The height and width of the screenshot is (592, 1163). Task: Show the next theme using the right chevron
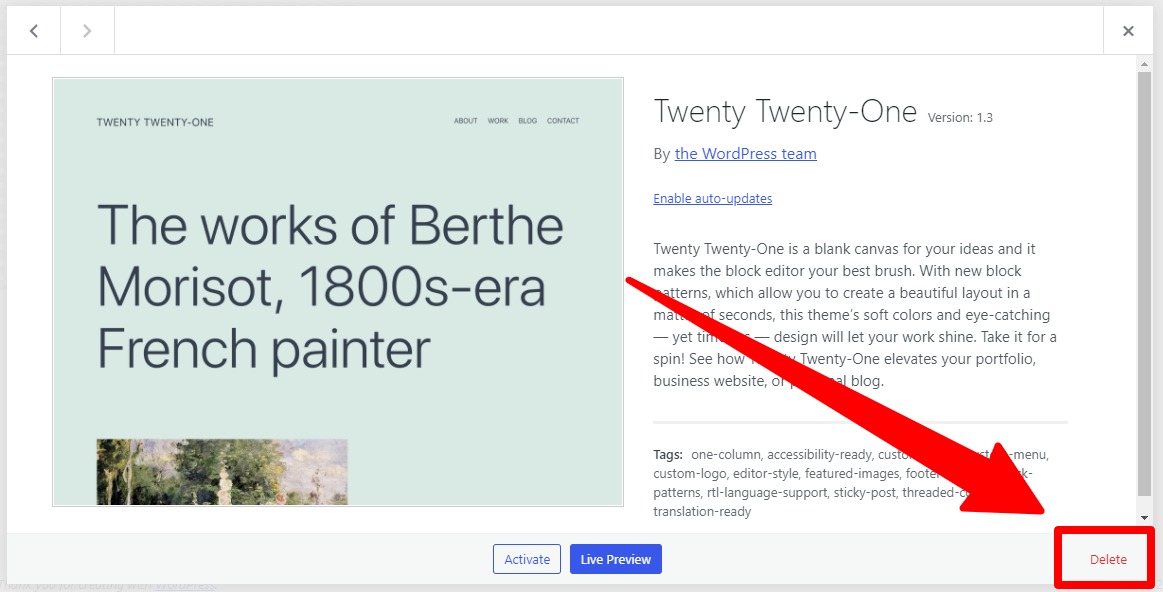pyautogui.click(x=88, y=30)
